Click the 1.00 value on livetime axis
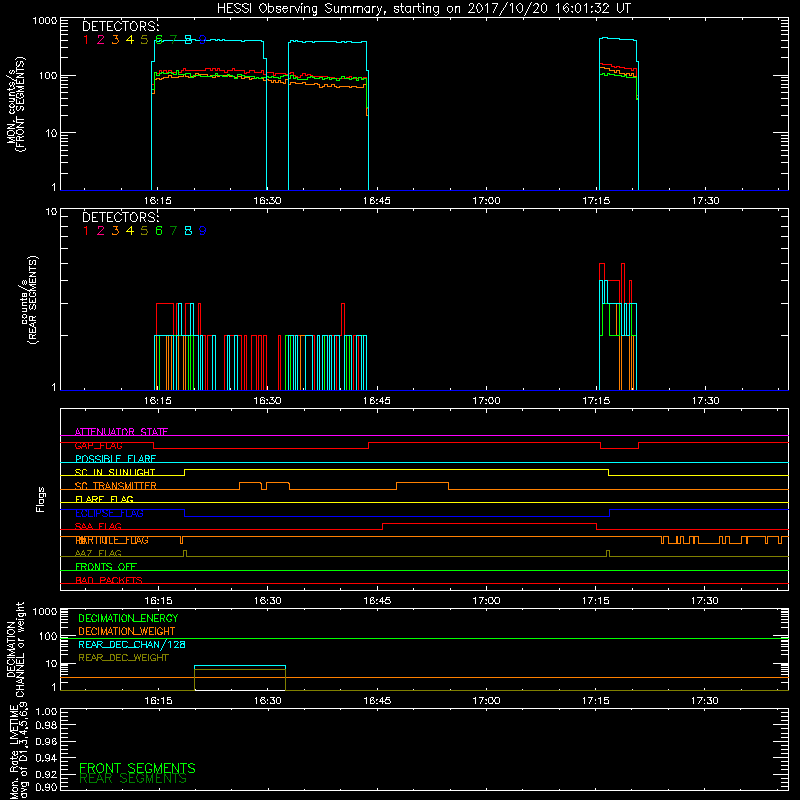 coord(46,712)
